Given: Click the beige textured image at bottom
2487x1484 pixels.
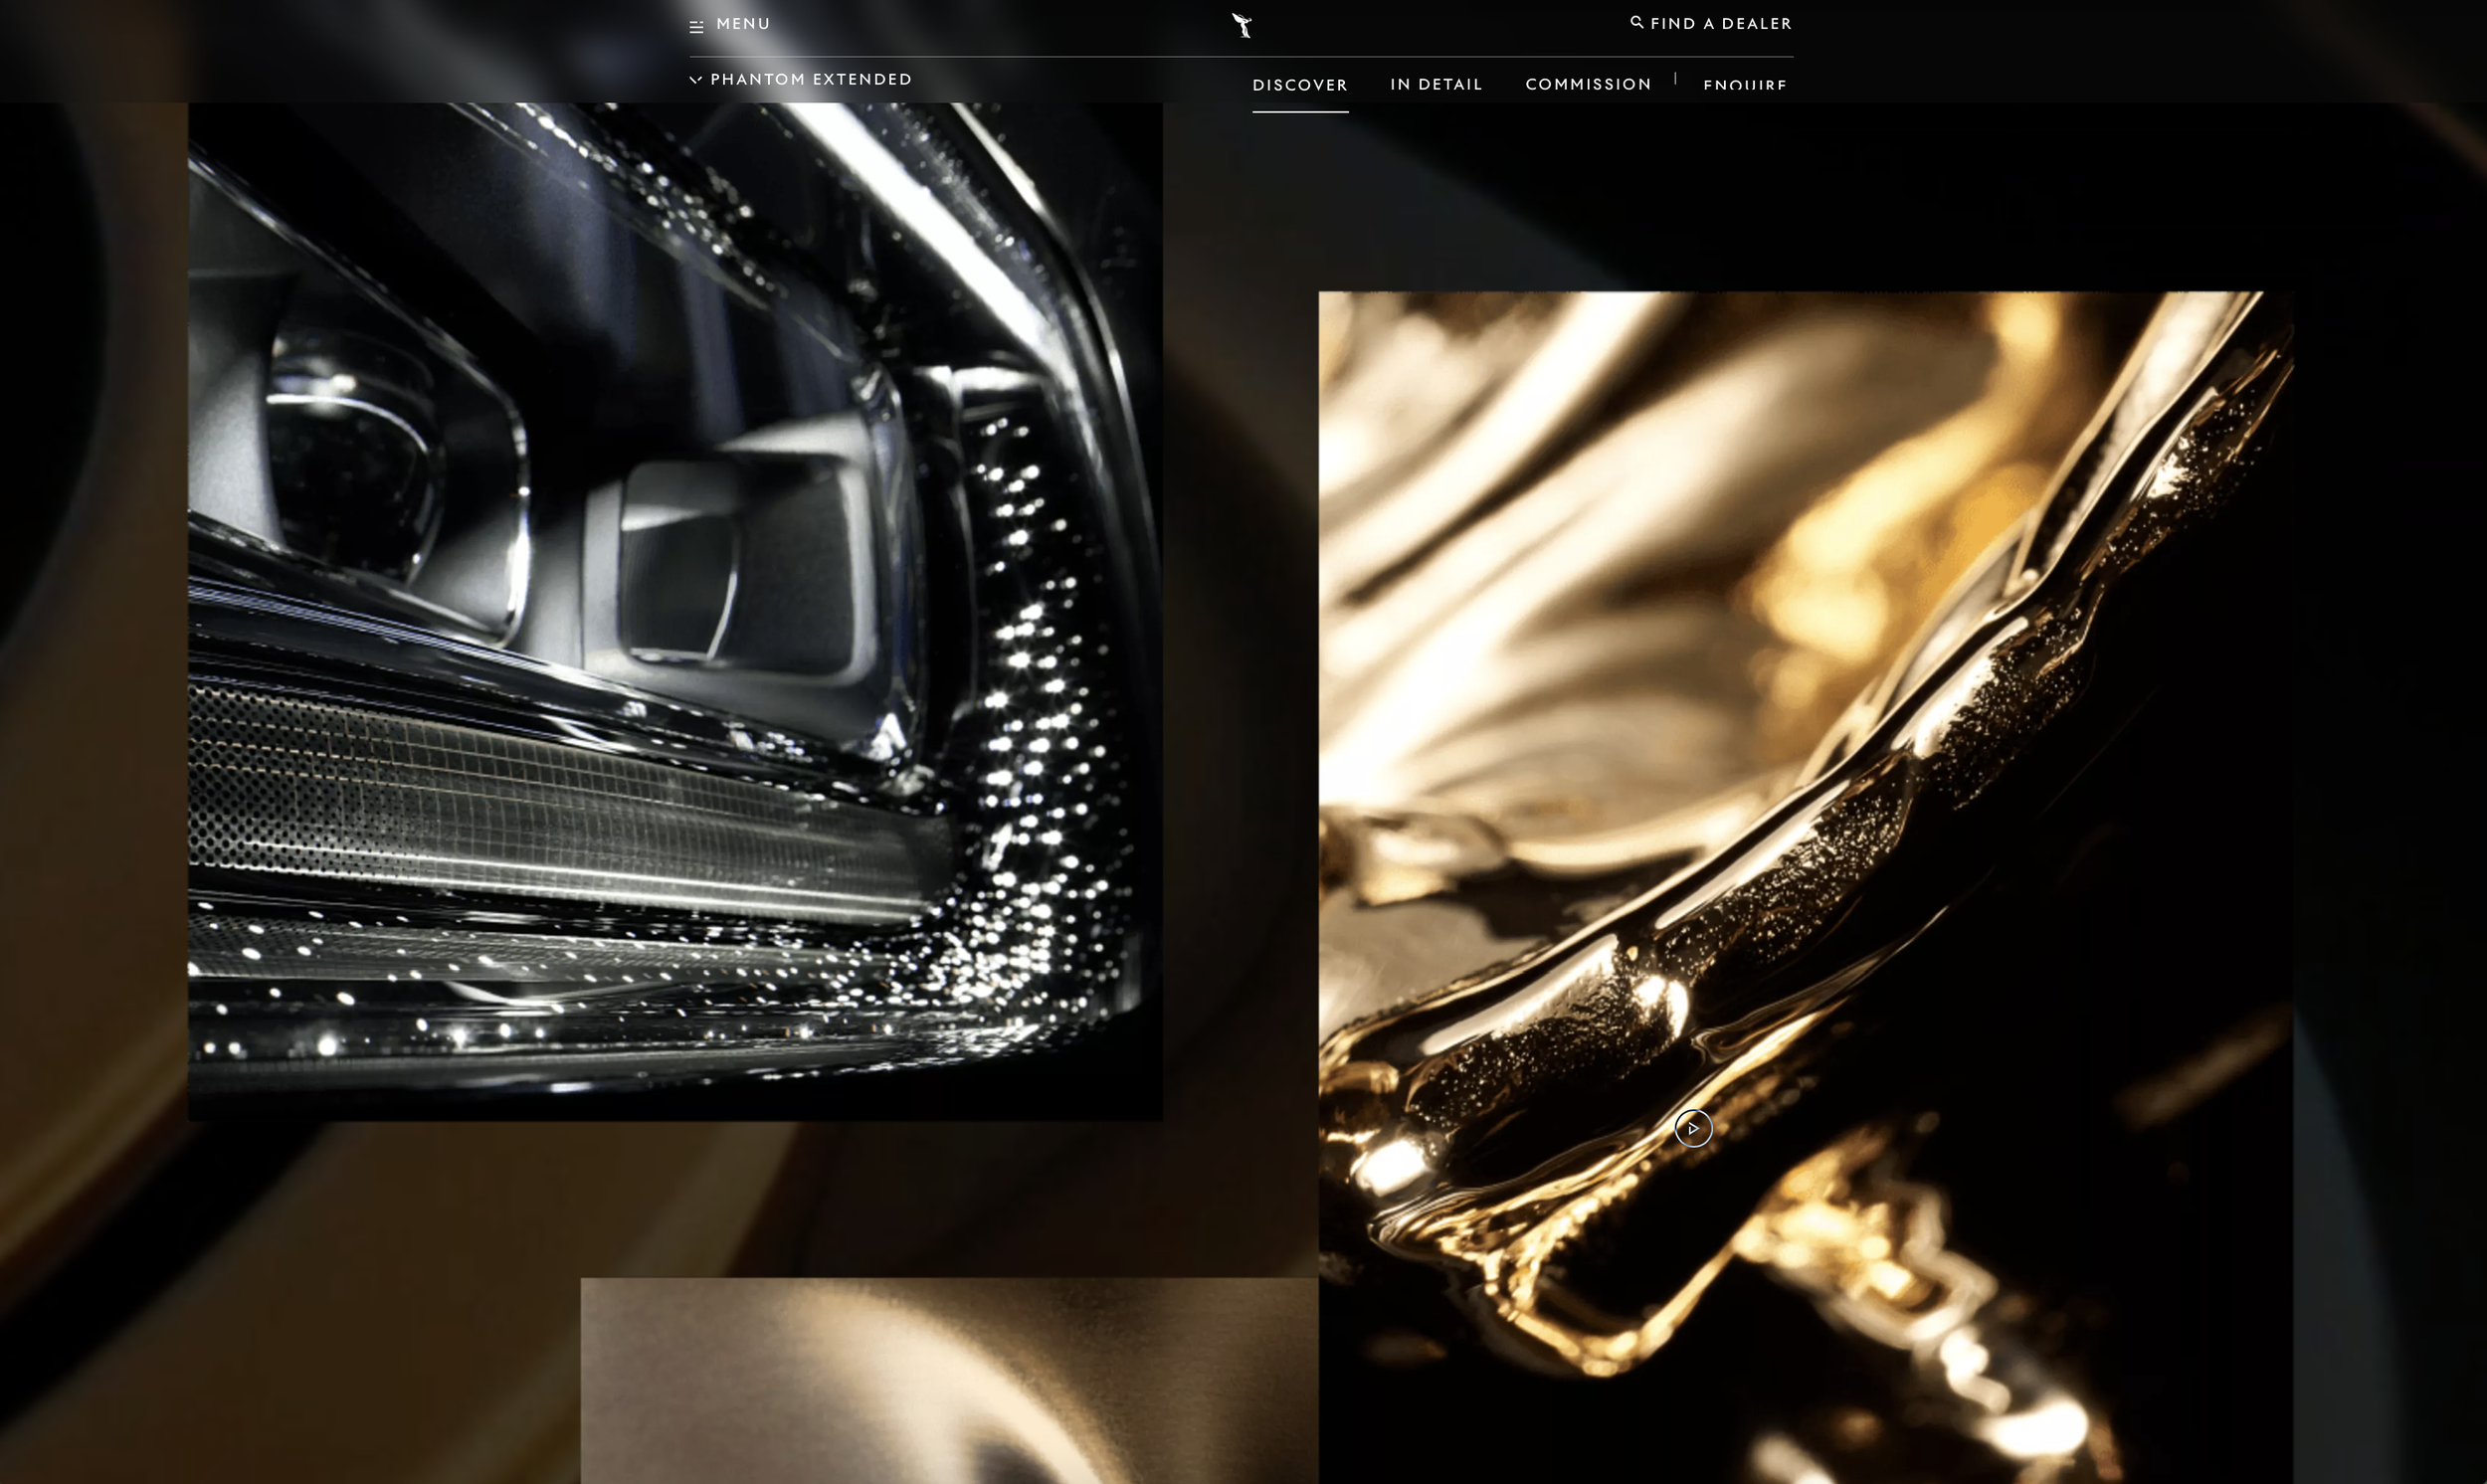Looking at the screenshot, I should [948, 1380].
